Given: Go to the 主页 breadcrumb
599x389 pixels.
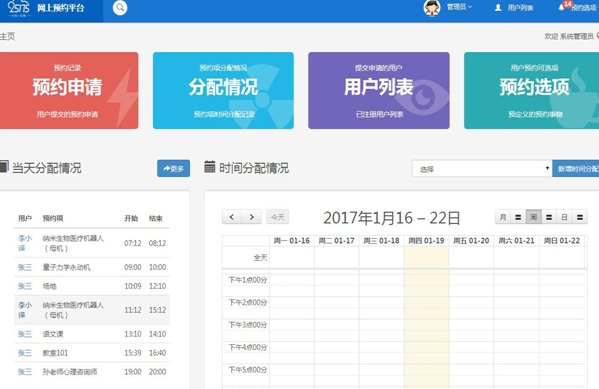Looking at the screenshot, I should click(x=7, y=36).
